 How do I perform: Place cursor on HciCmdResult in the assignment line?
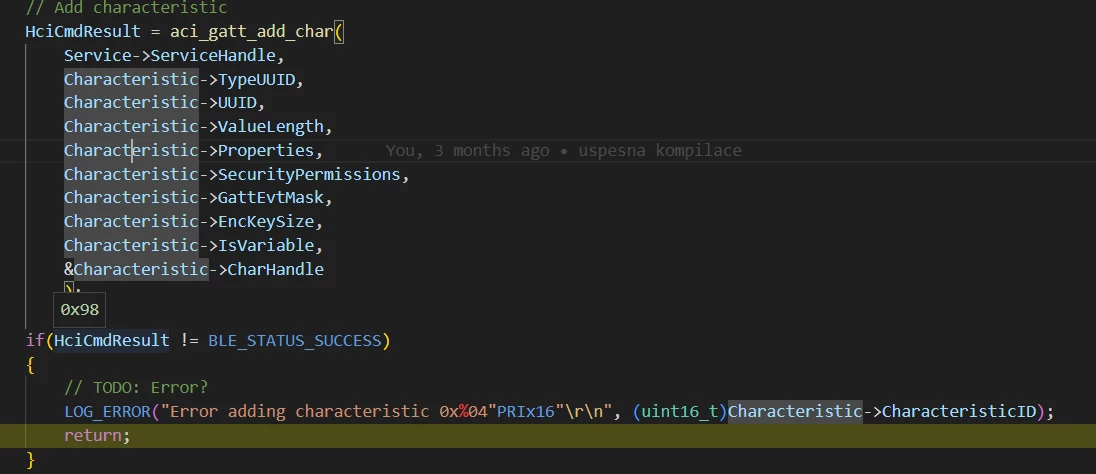tap(83, 31)
